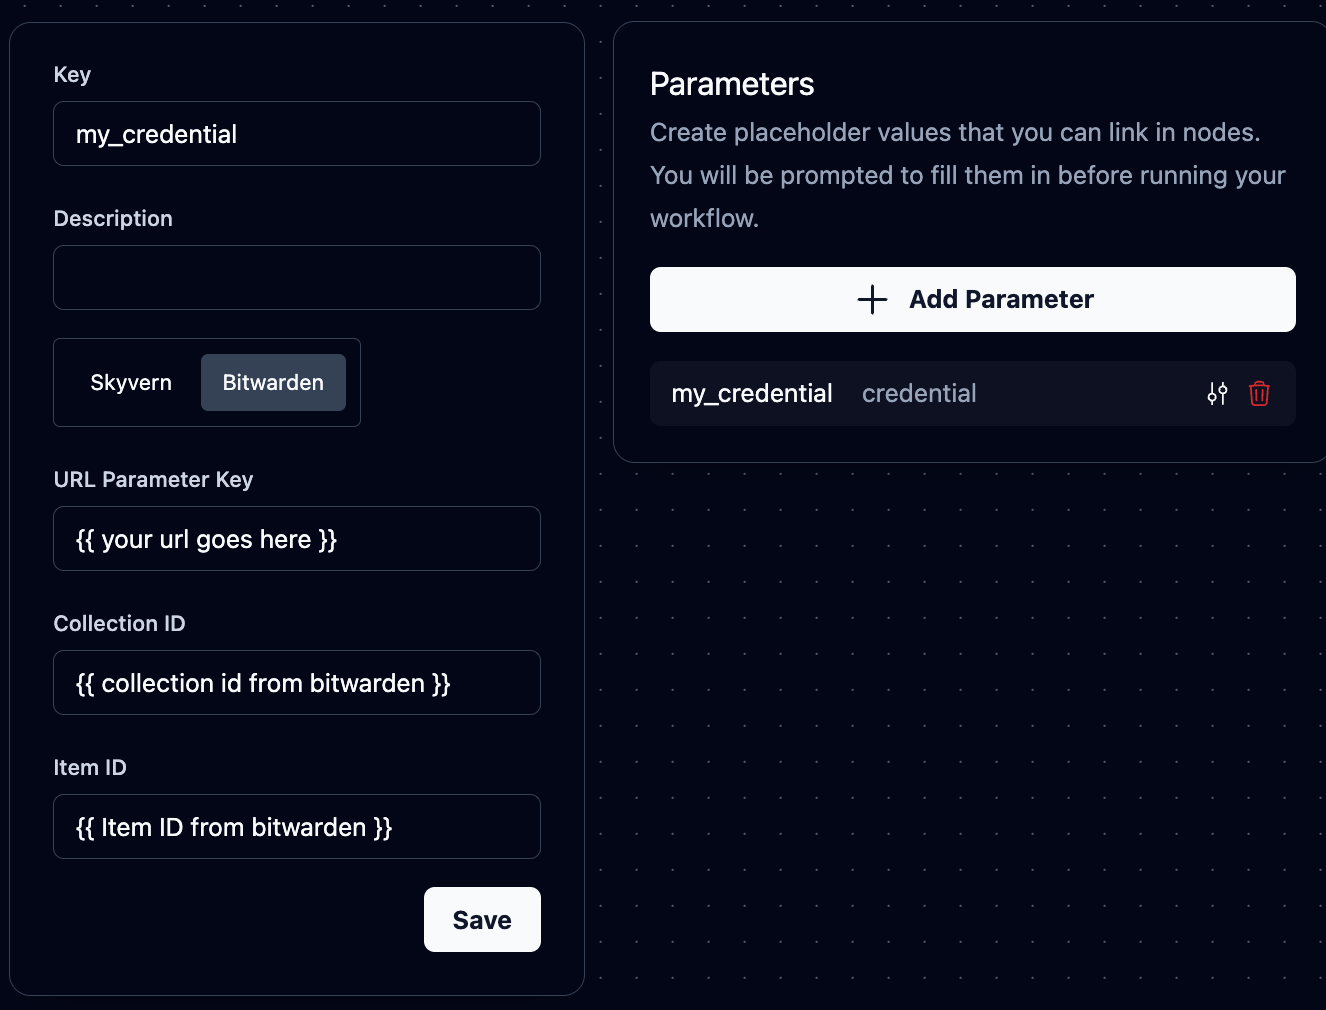Toggle the credential source to Skyvern

point(131,382)
